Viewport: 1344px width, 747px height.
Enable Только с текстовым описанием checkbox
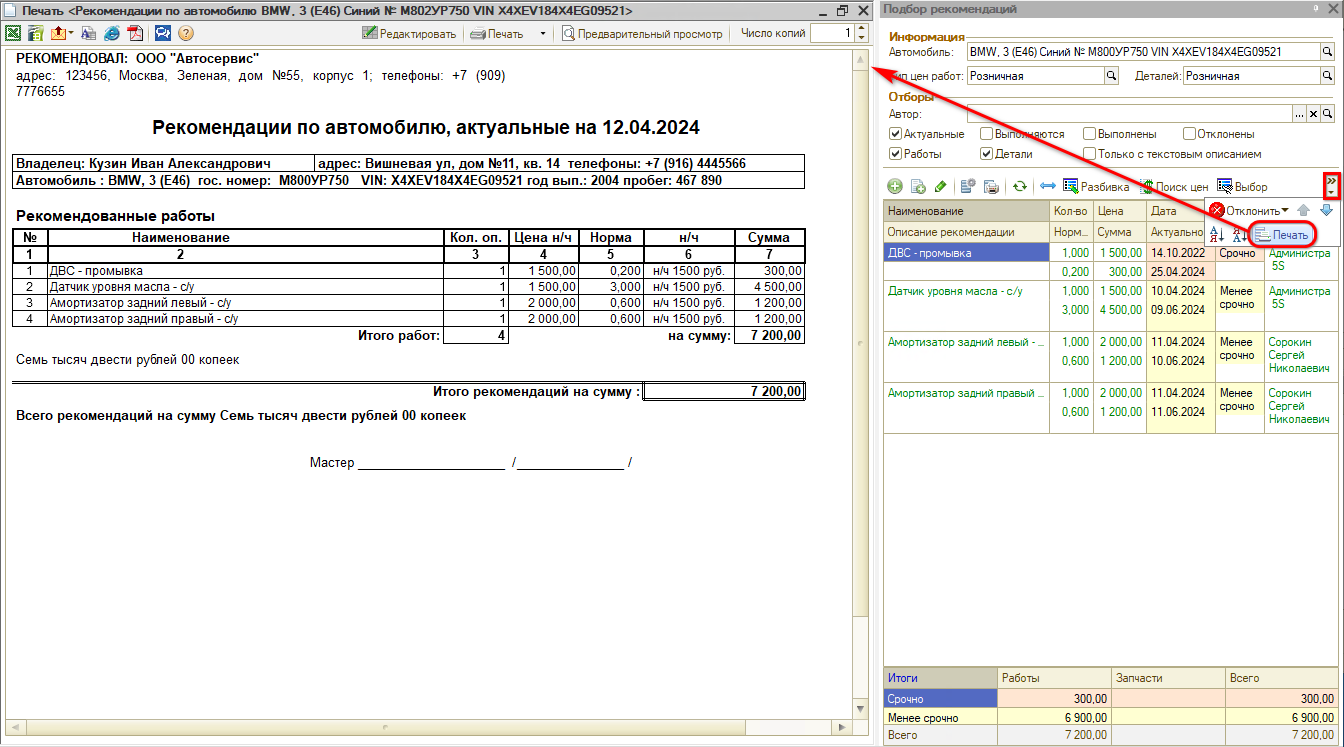(1089, 154)
